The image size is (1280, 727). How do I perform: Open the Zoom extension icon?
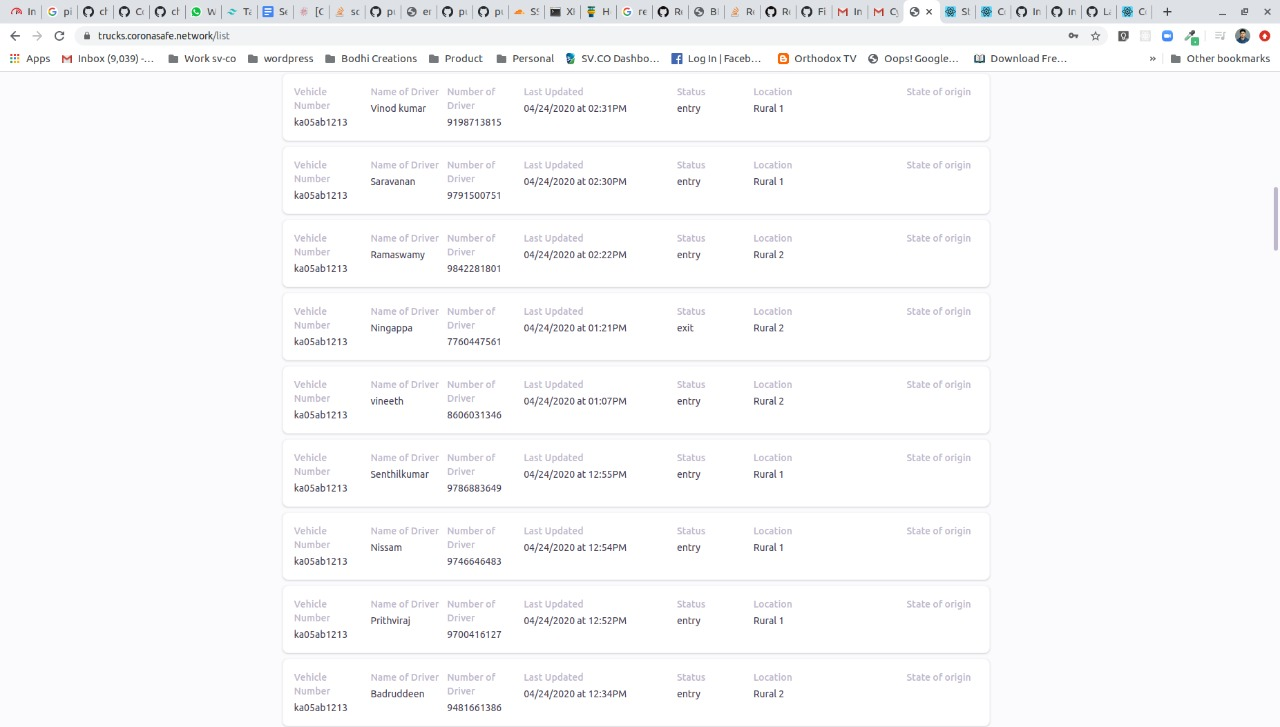pyautogui.click(x=1167, y=35)
